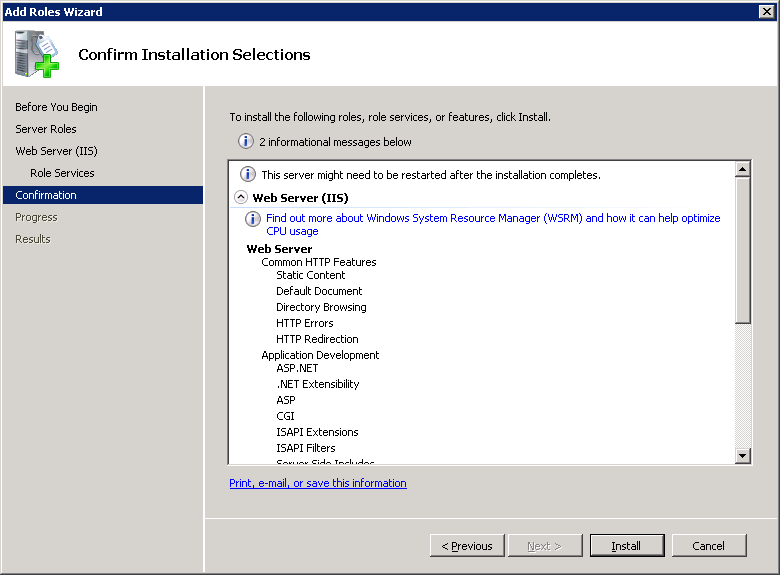Navigate to Role Services step
The height and width of the screenshot is (575, 780).
[62, 173]
